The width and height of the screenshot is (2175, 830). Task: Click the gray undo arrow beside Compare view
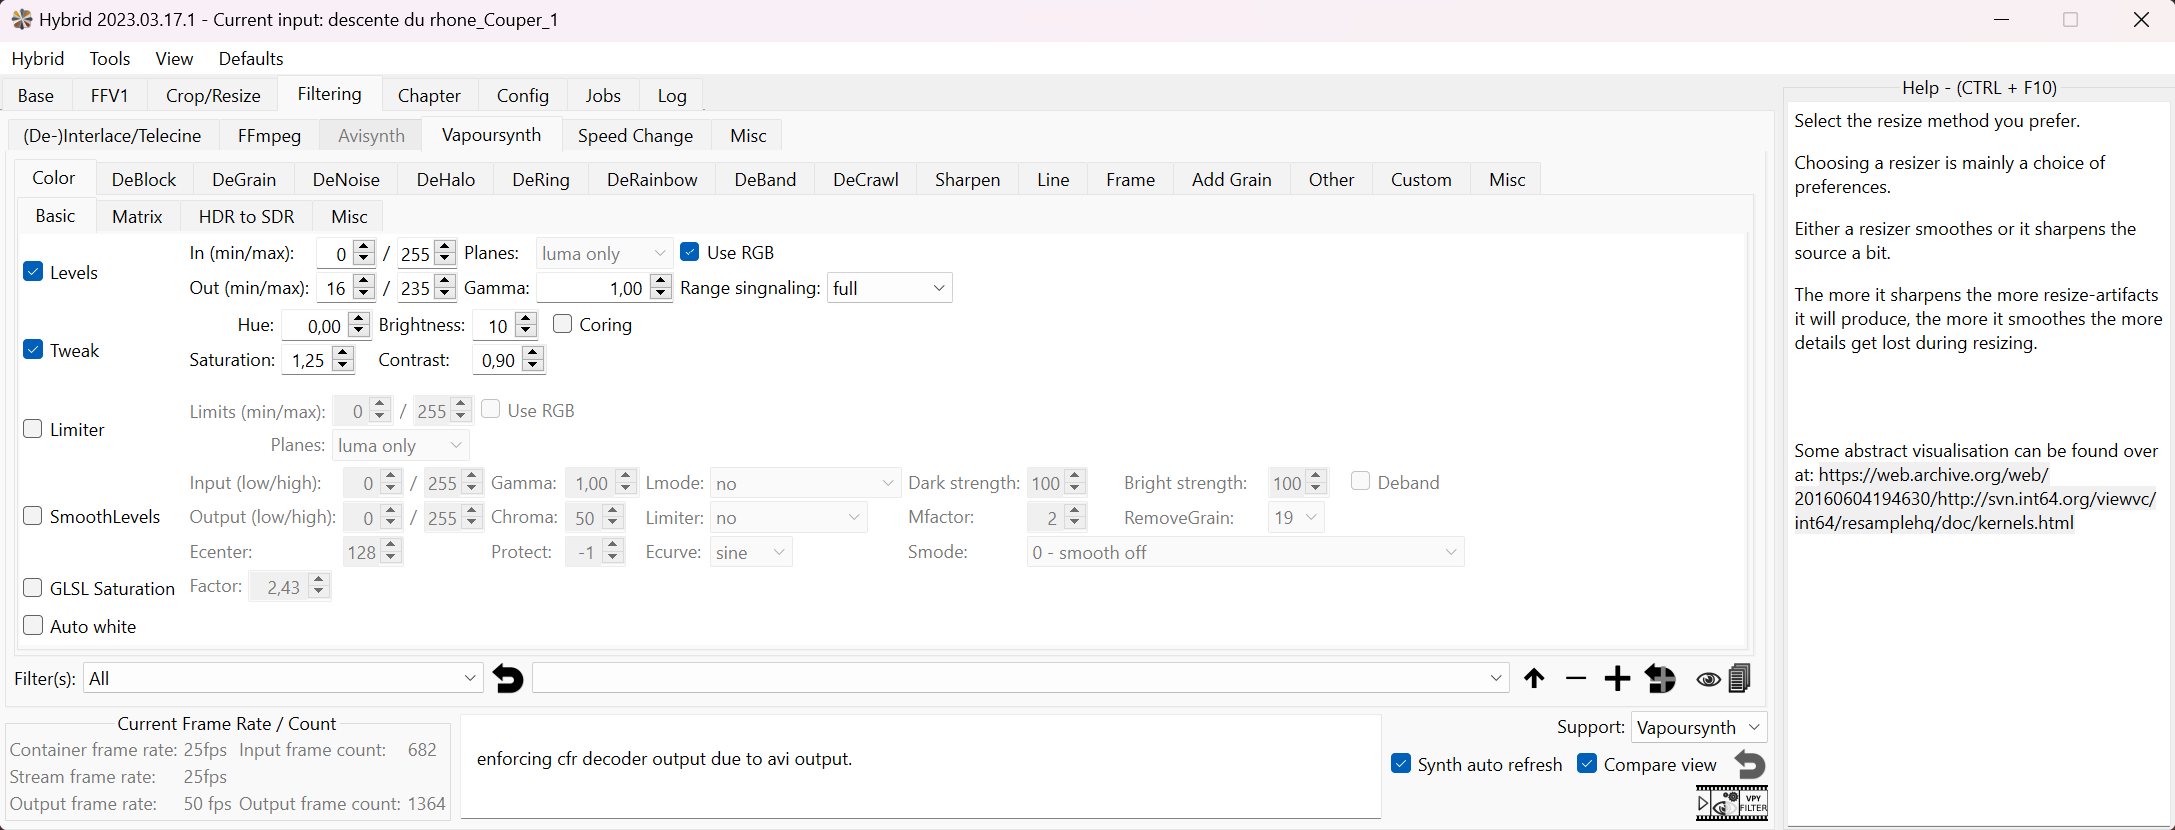pyautogui.click(x=1750, y=765)
